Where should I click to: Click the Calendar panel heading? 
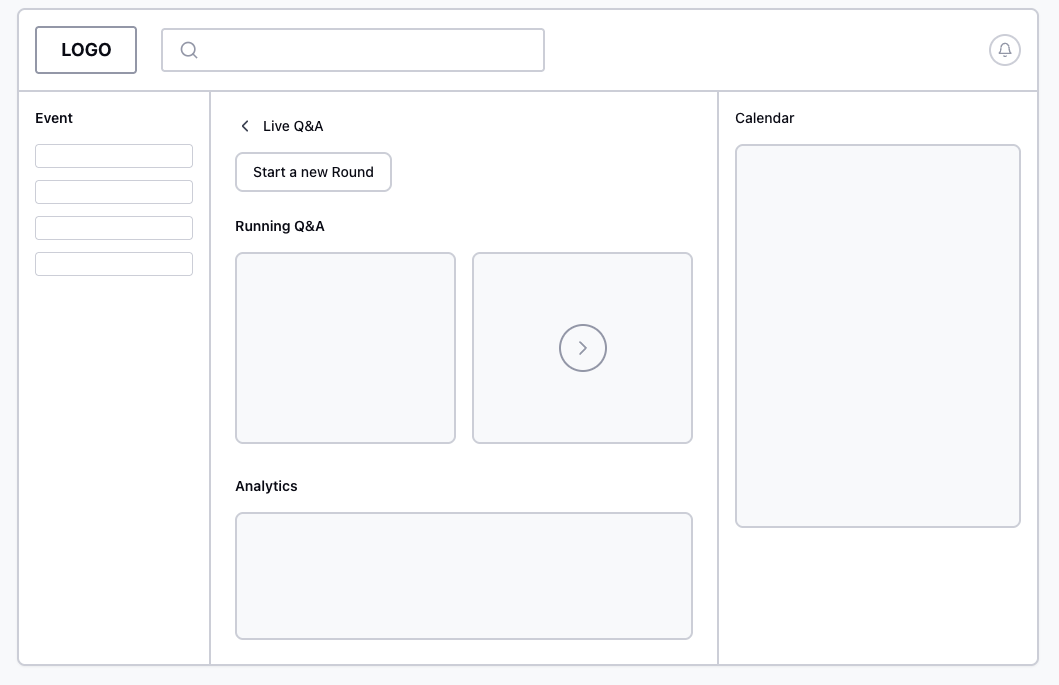[764, 118]
